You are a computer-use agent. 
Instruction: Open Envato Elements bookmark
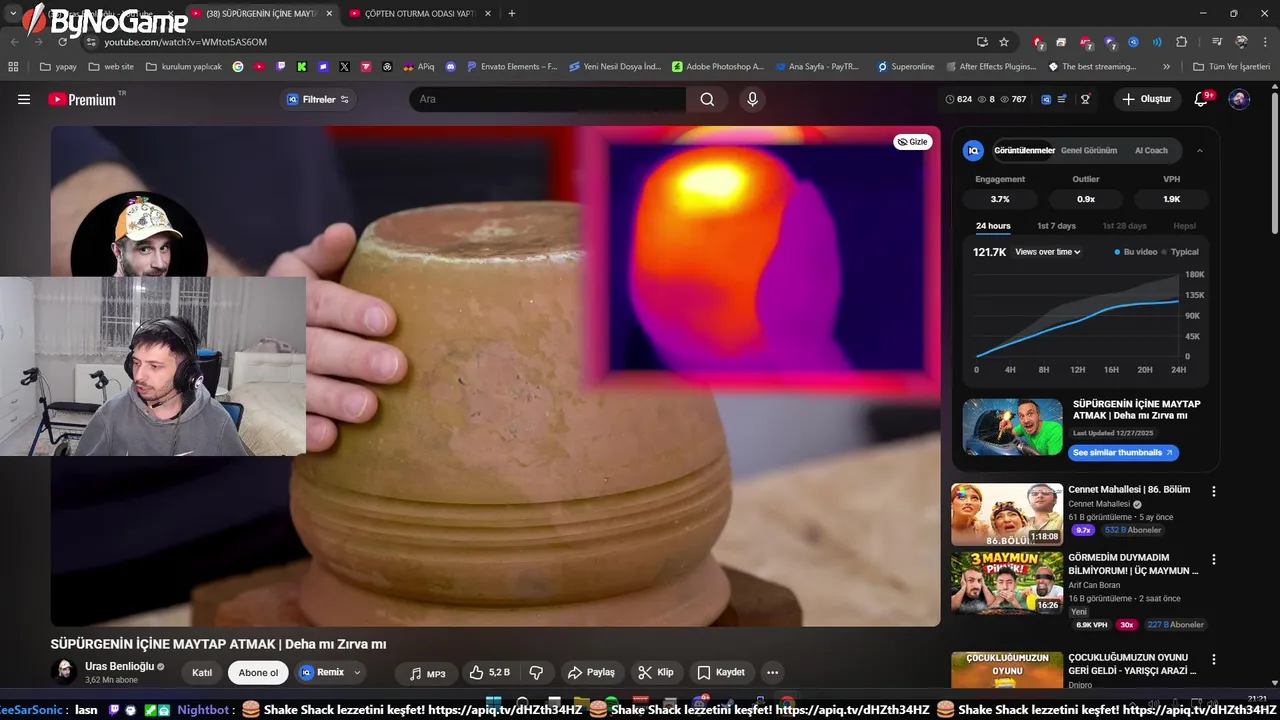(511, 67)
